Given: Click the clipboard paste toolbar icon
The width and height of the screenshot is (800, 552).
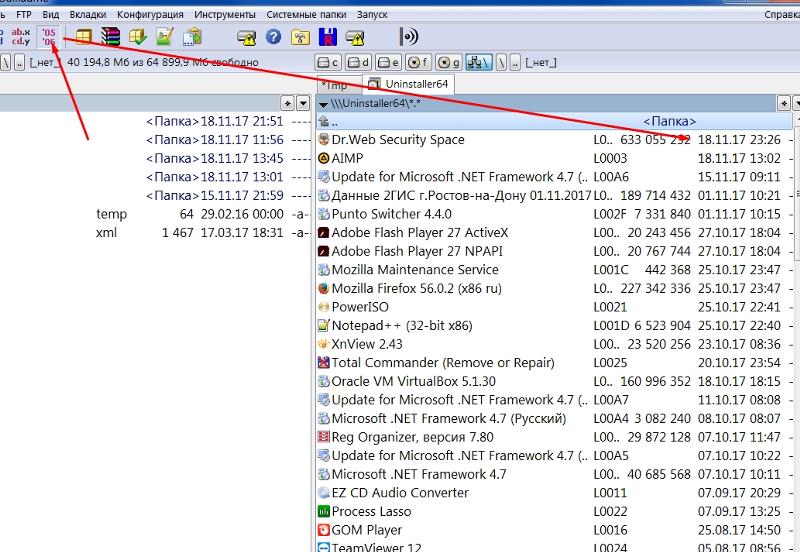Looking at the screenshot, I should (x=192, y=37).
